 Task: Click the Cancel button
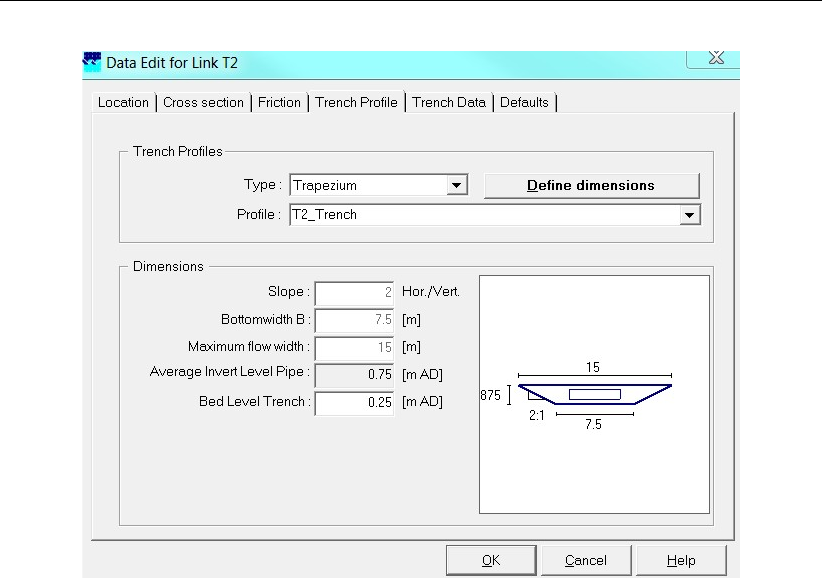[x=586, y=560]
